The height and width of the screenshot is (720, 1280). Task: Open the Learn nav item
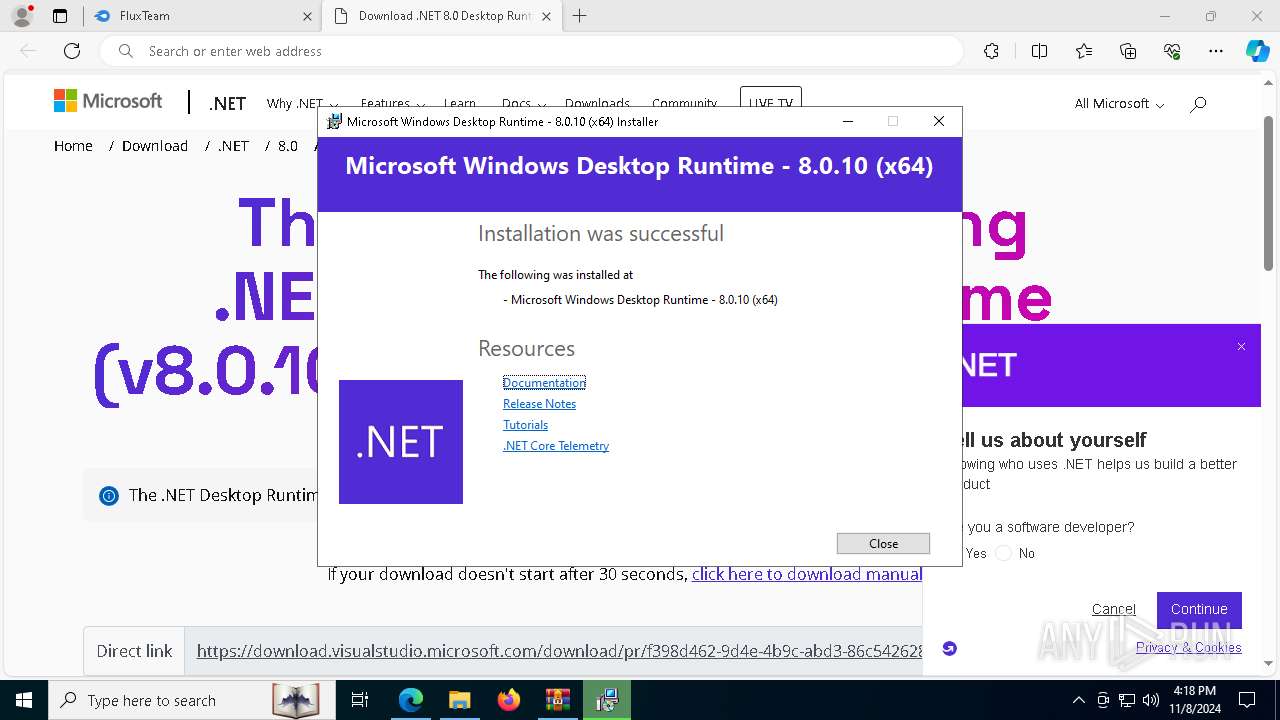click(460, 103)
